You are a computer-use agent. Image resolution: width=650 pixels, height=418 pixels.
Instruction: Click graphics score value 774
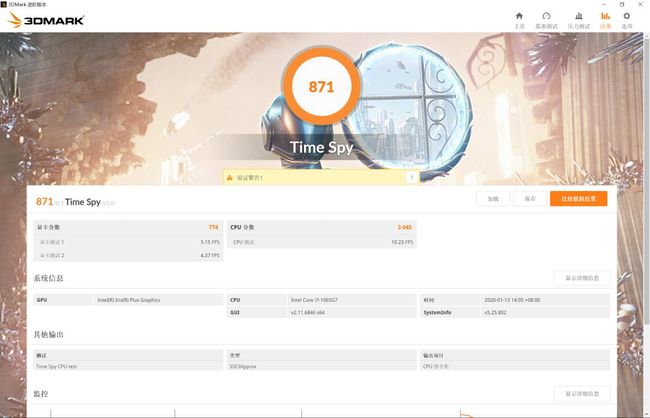tap(213, 227)
